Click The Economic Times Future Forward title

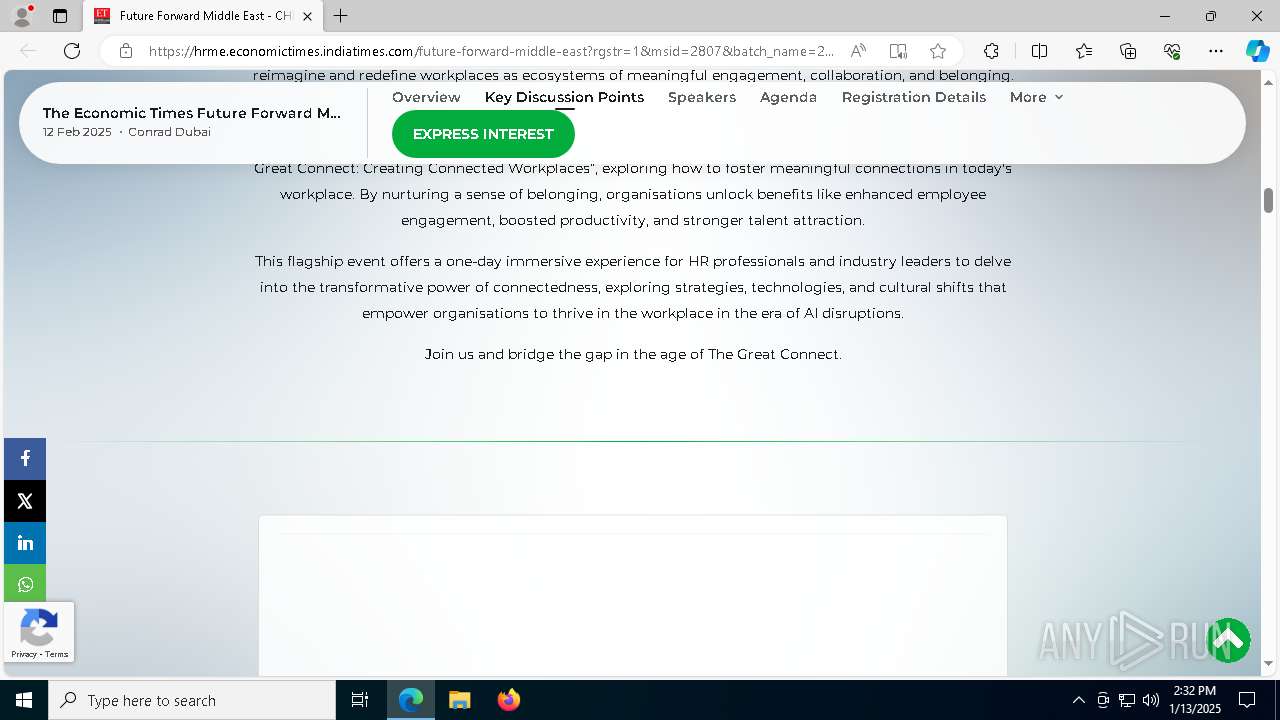(192, 113)
